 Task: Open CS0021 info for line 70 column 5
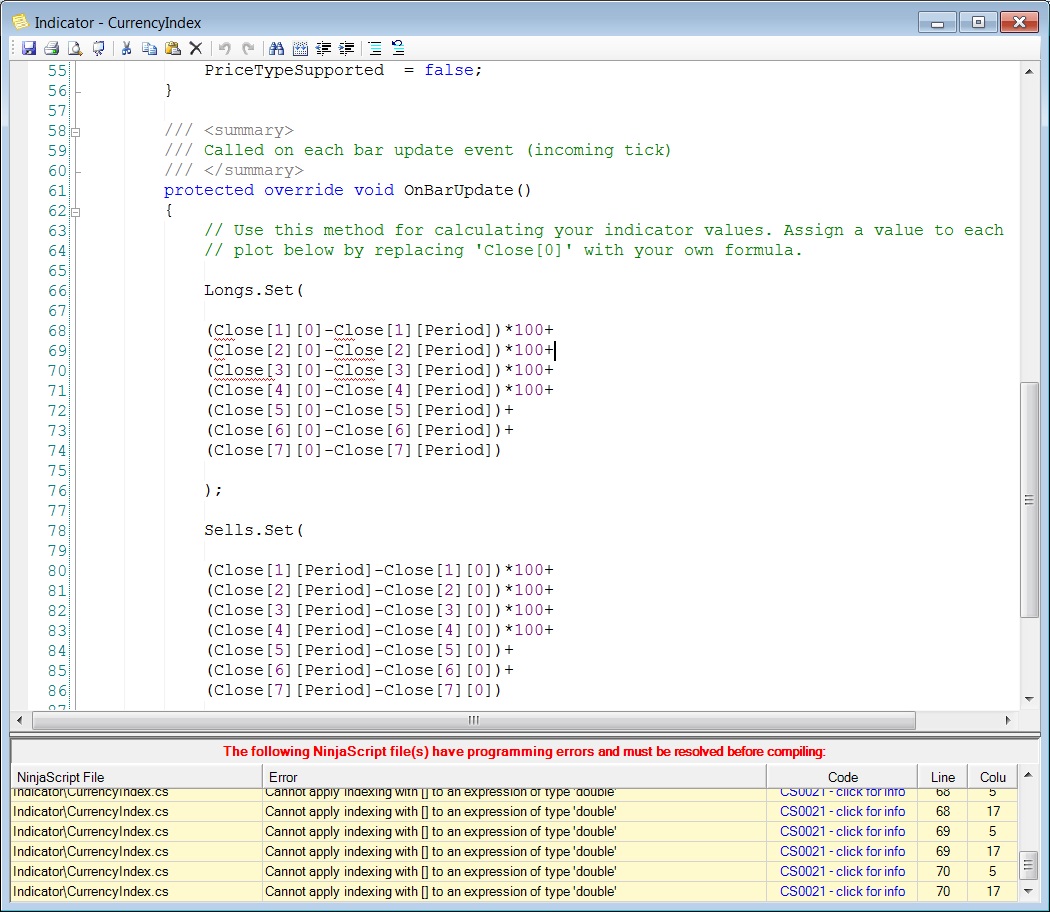[842, 872]
